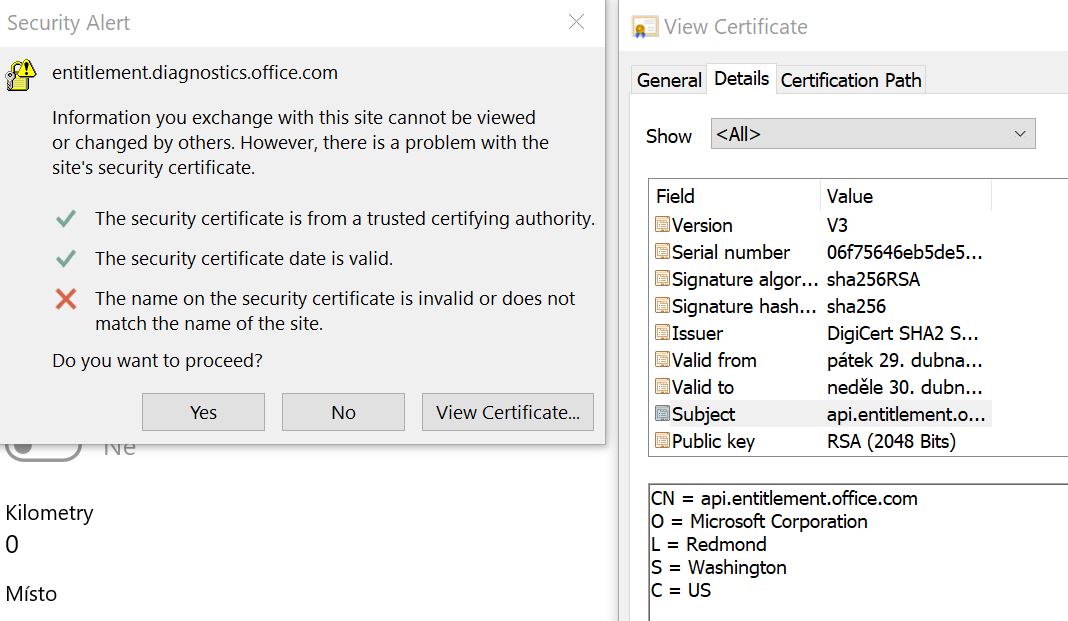Click the trusted certifying authority checkmark icon
Viewport: 1068px width, 621px height.
click(x=65, y=219)
